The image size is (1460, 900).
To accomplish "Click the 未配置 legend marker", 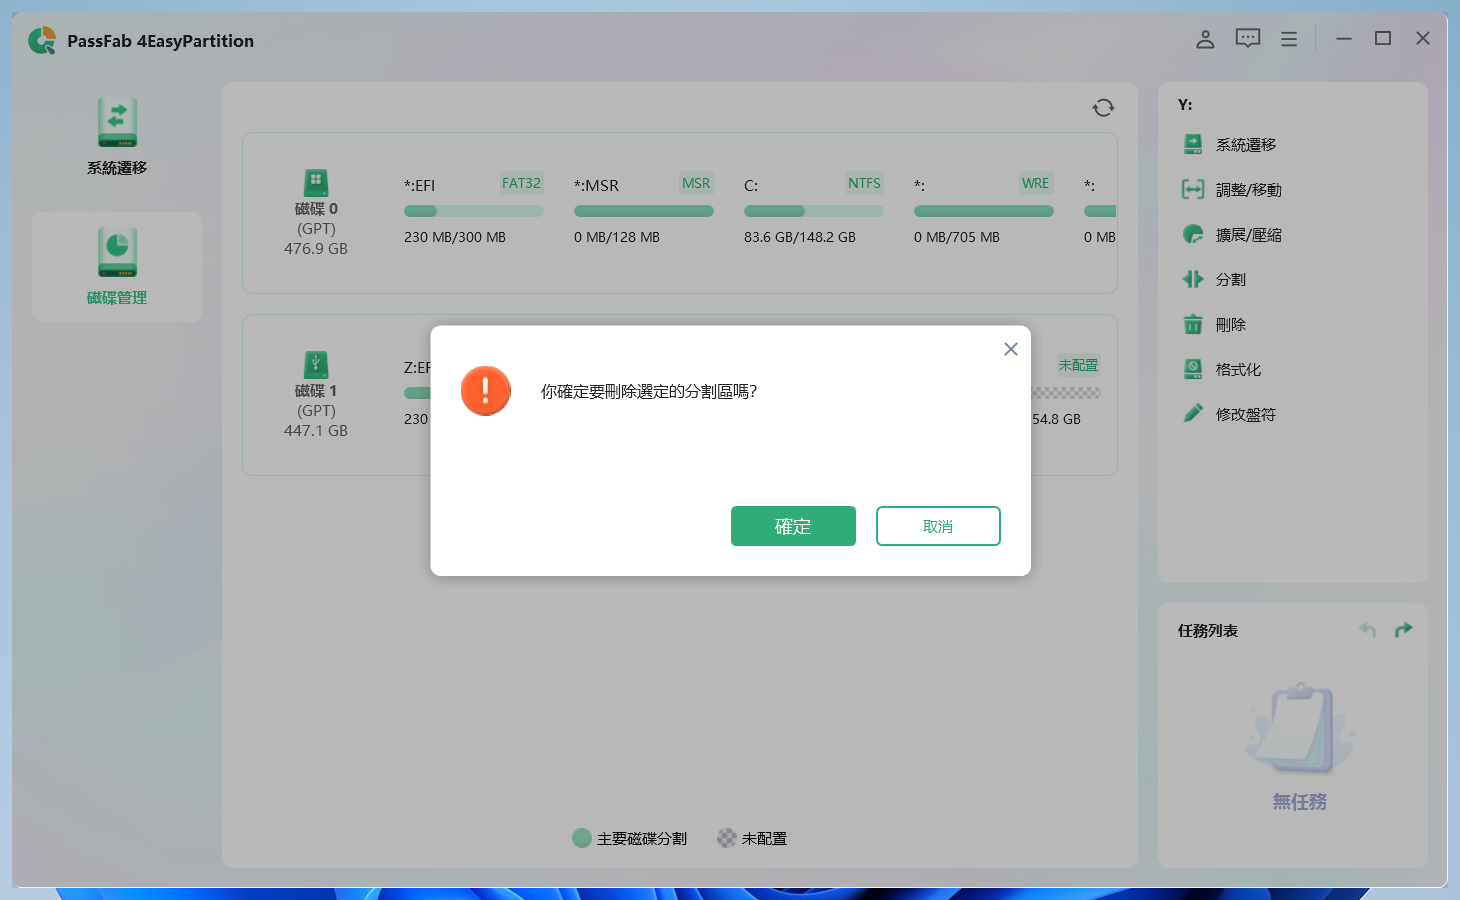I will coord(726,838).
